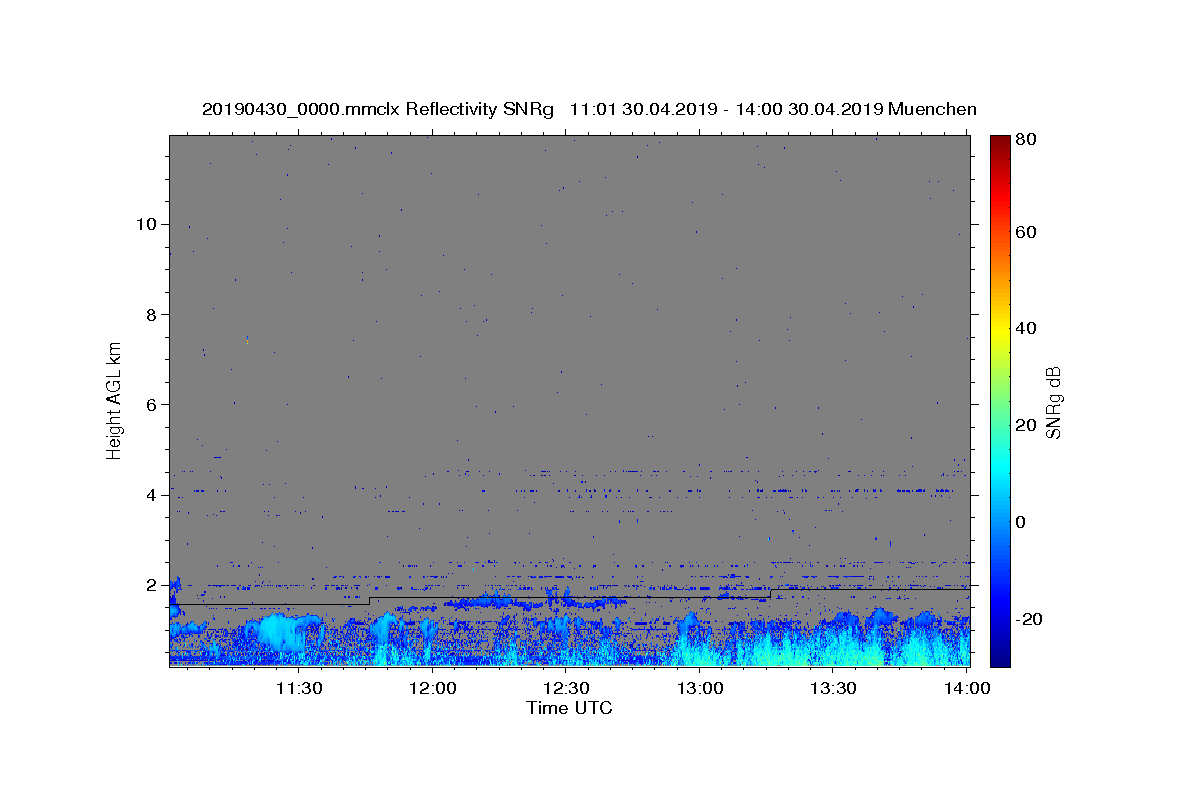The width and height of the screenshot is (1200, 800).
Task: Click the 4 km height tick label
Action: 150,495
